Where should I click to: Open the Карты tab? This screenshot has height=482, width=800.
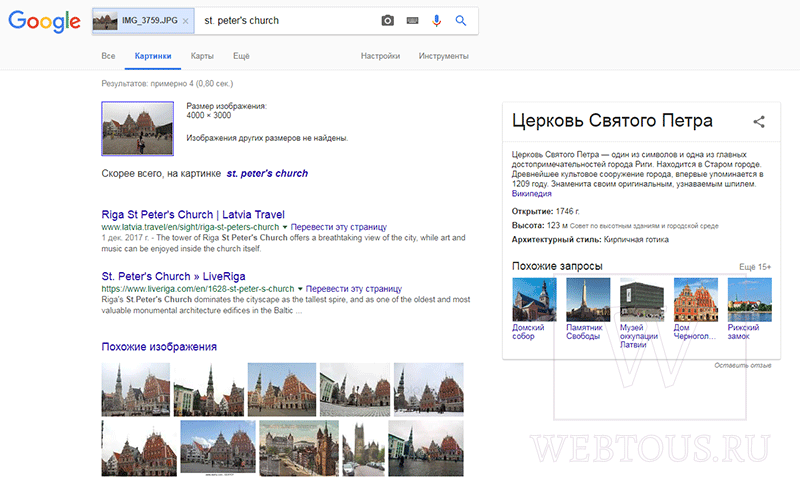click(x=202, y=56)
